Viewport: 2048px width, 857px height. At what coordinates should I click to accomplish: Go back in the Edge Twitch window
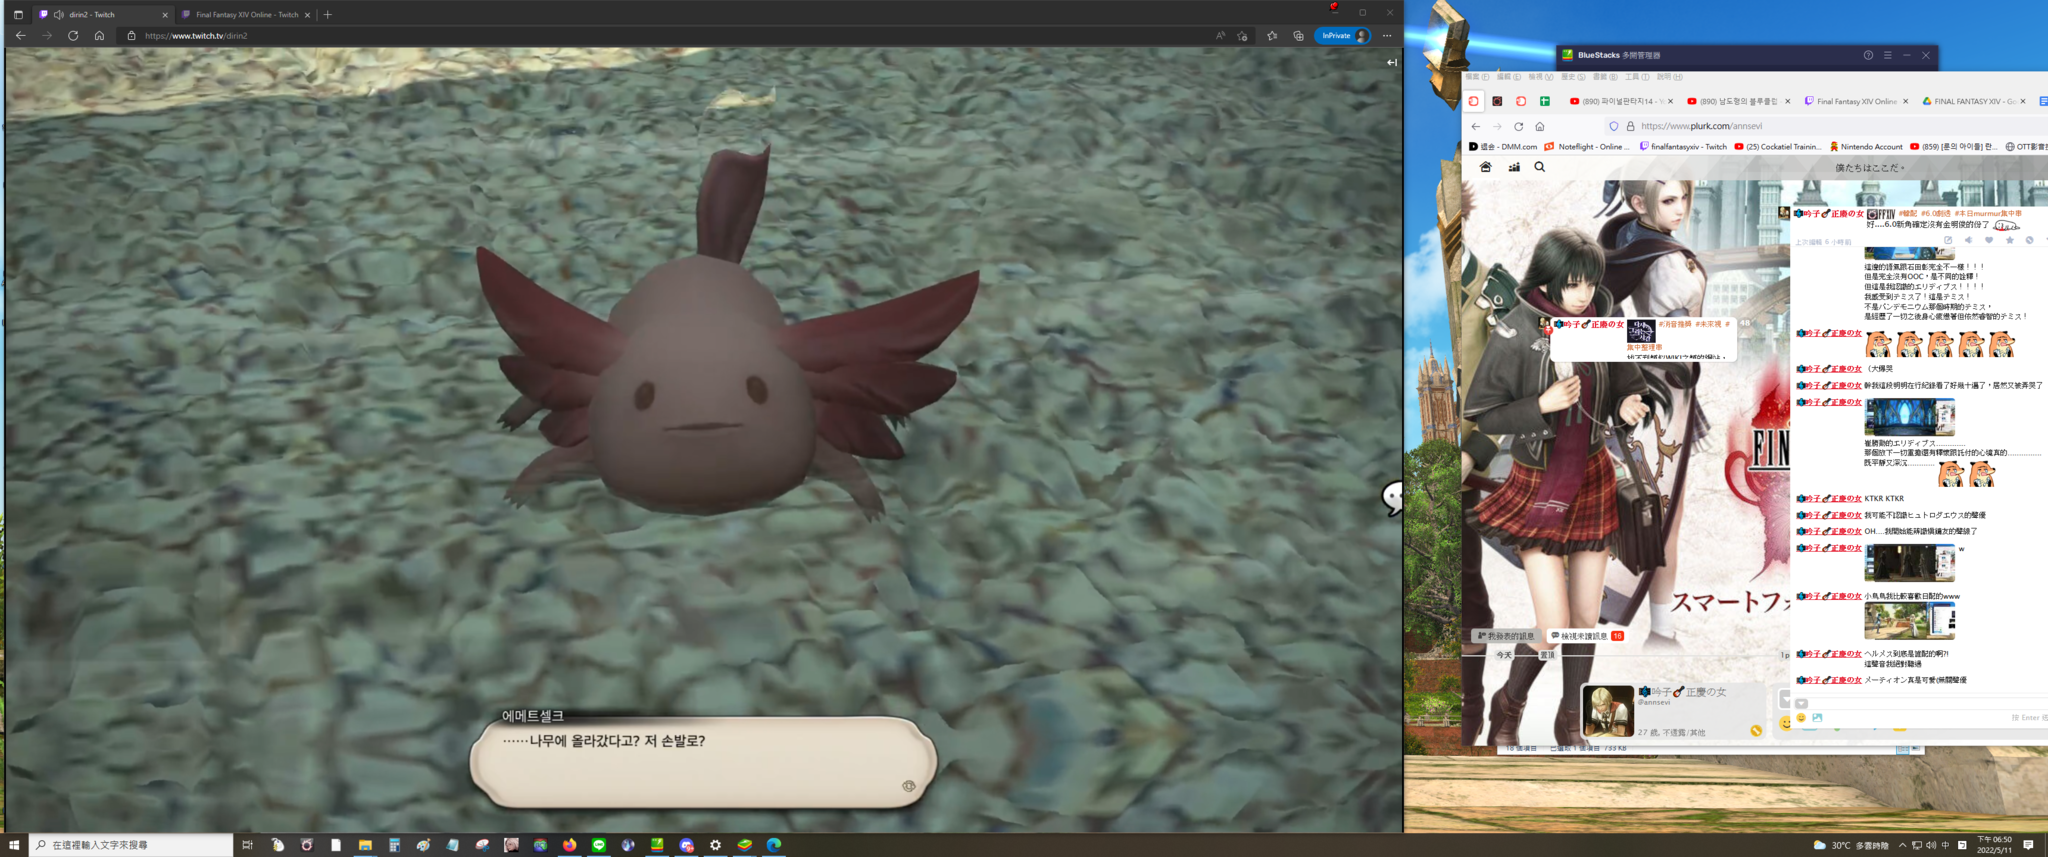coord(21,36)
